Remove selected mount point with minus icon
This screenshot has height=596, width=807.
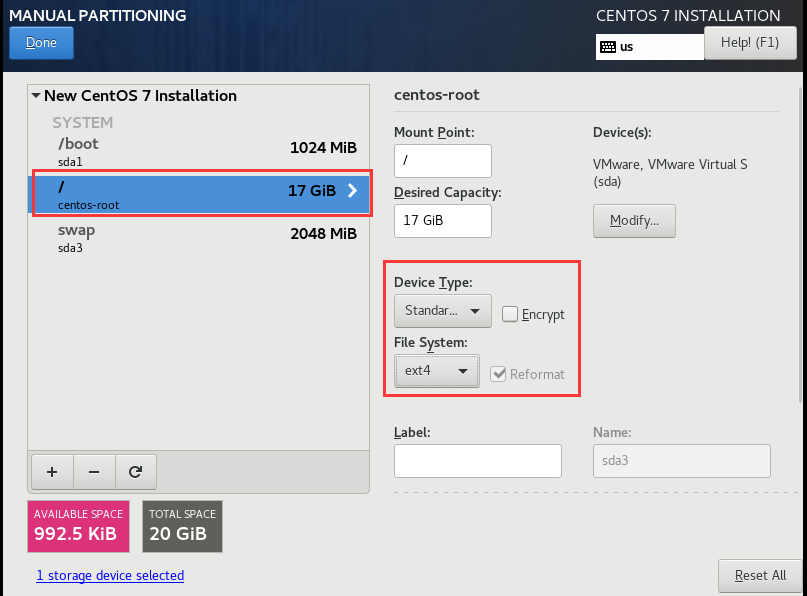click(x=94, y=472)
